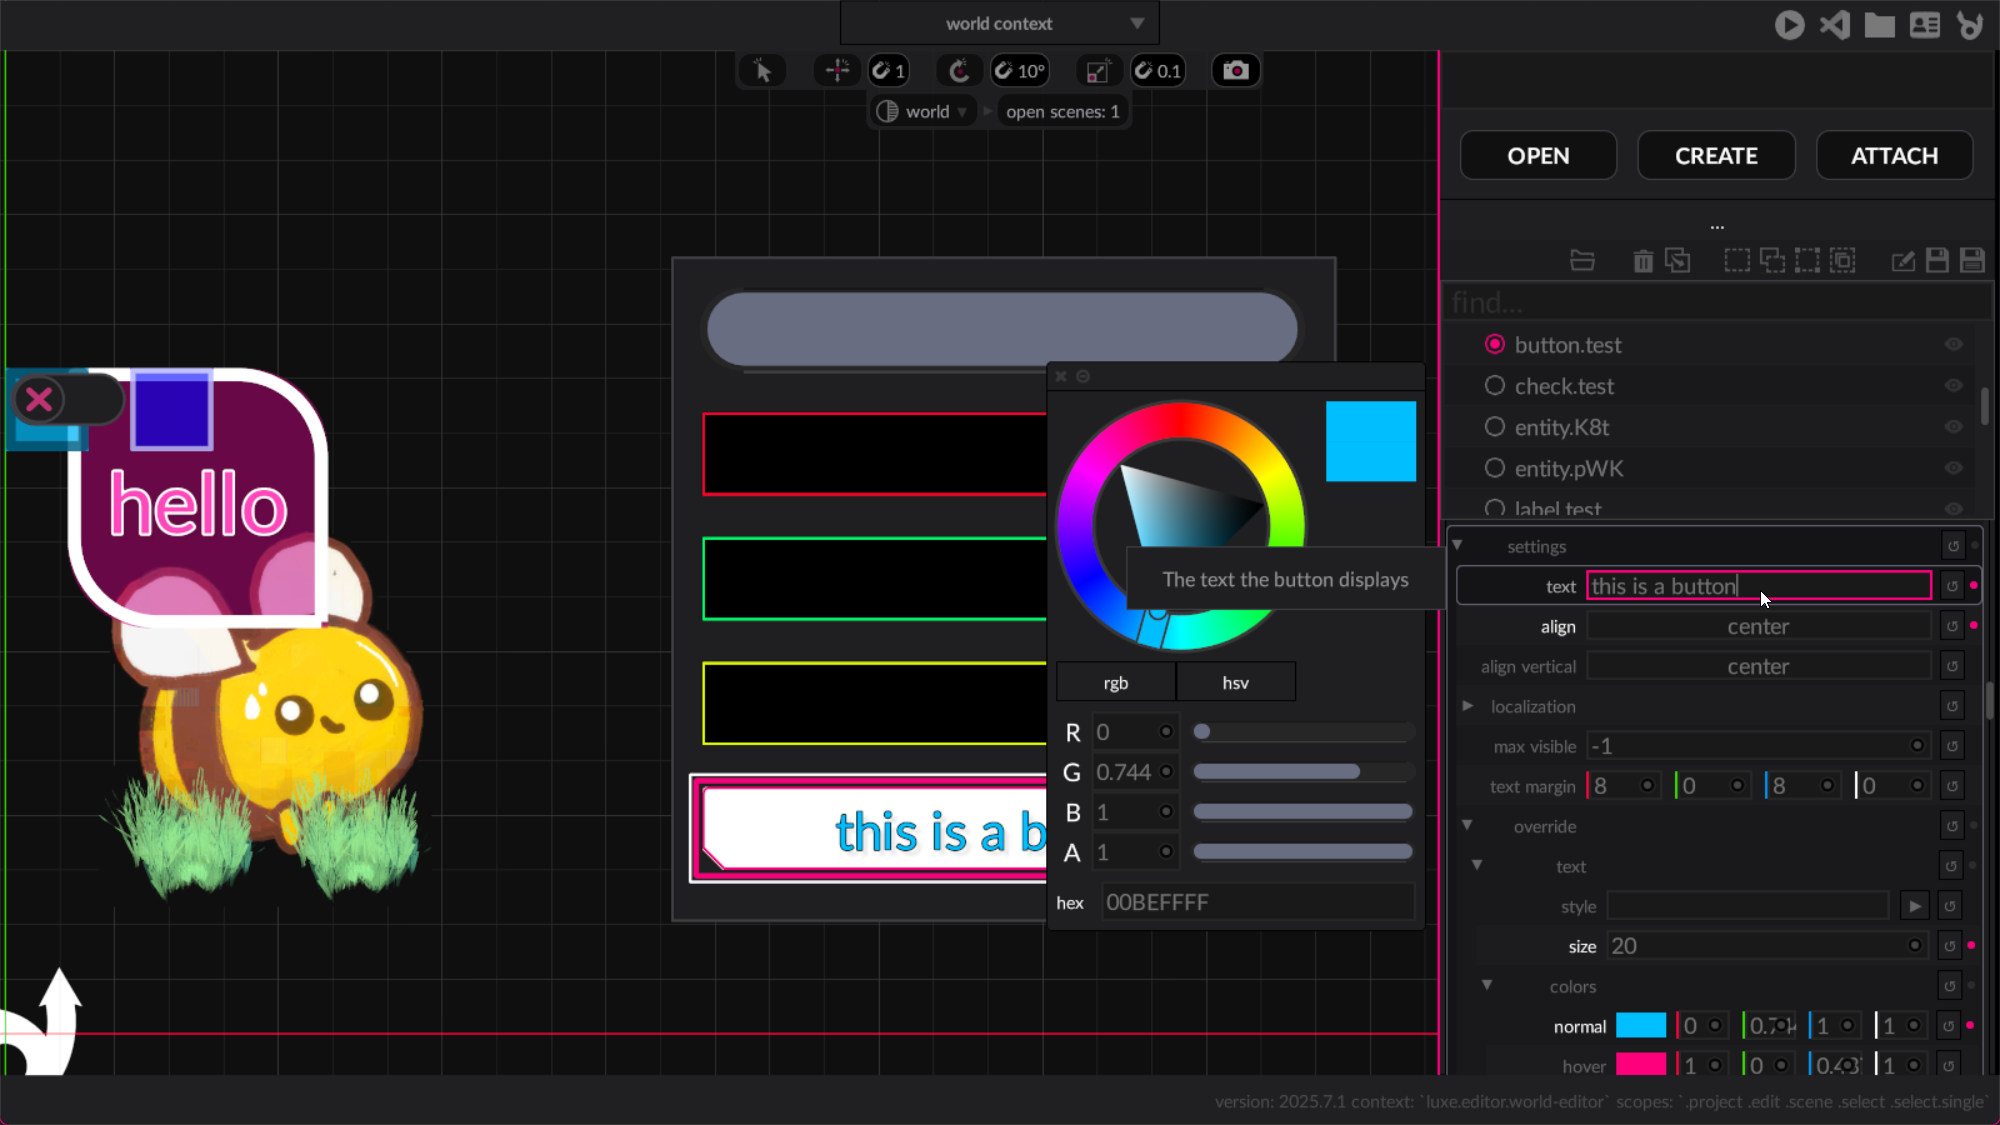Toggle visibility eye for button.test
This screenshot has width=2000, height=1125.
[x=1953, y=345]
